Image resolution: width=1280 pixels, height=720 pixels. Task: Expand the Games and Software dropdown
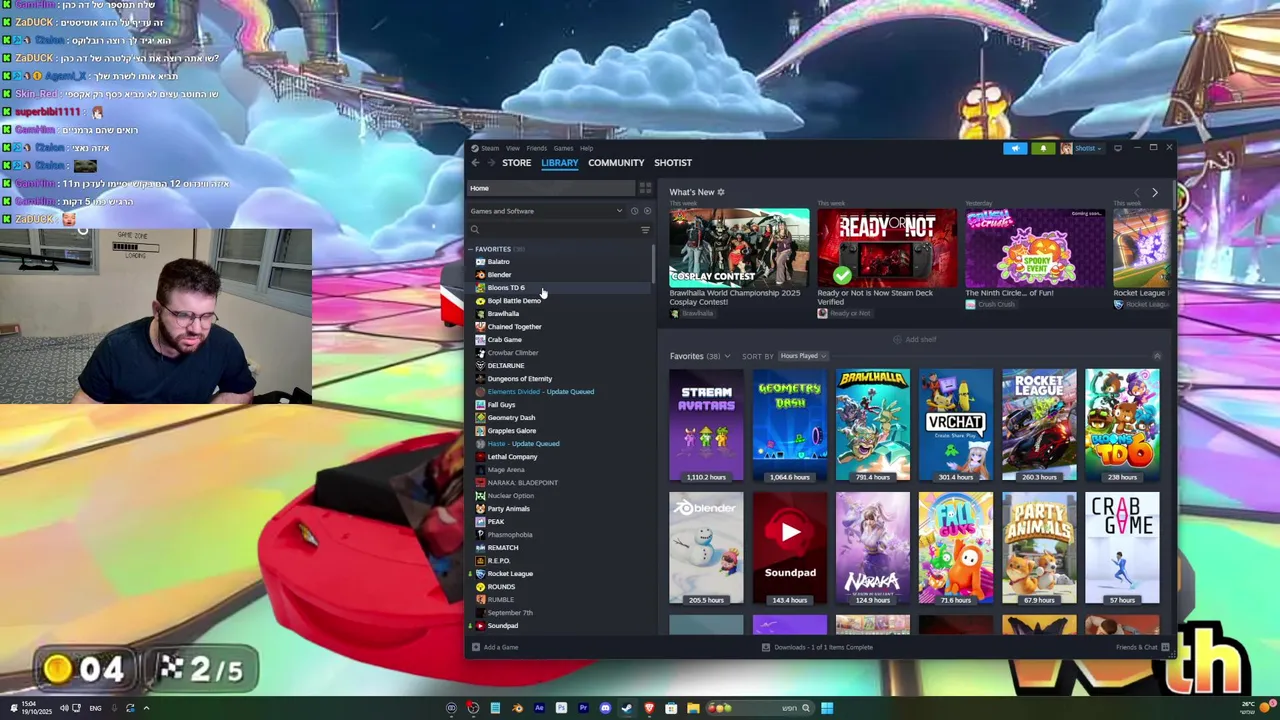point(546,211)
